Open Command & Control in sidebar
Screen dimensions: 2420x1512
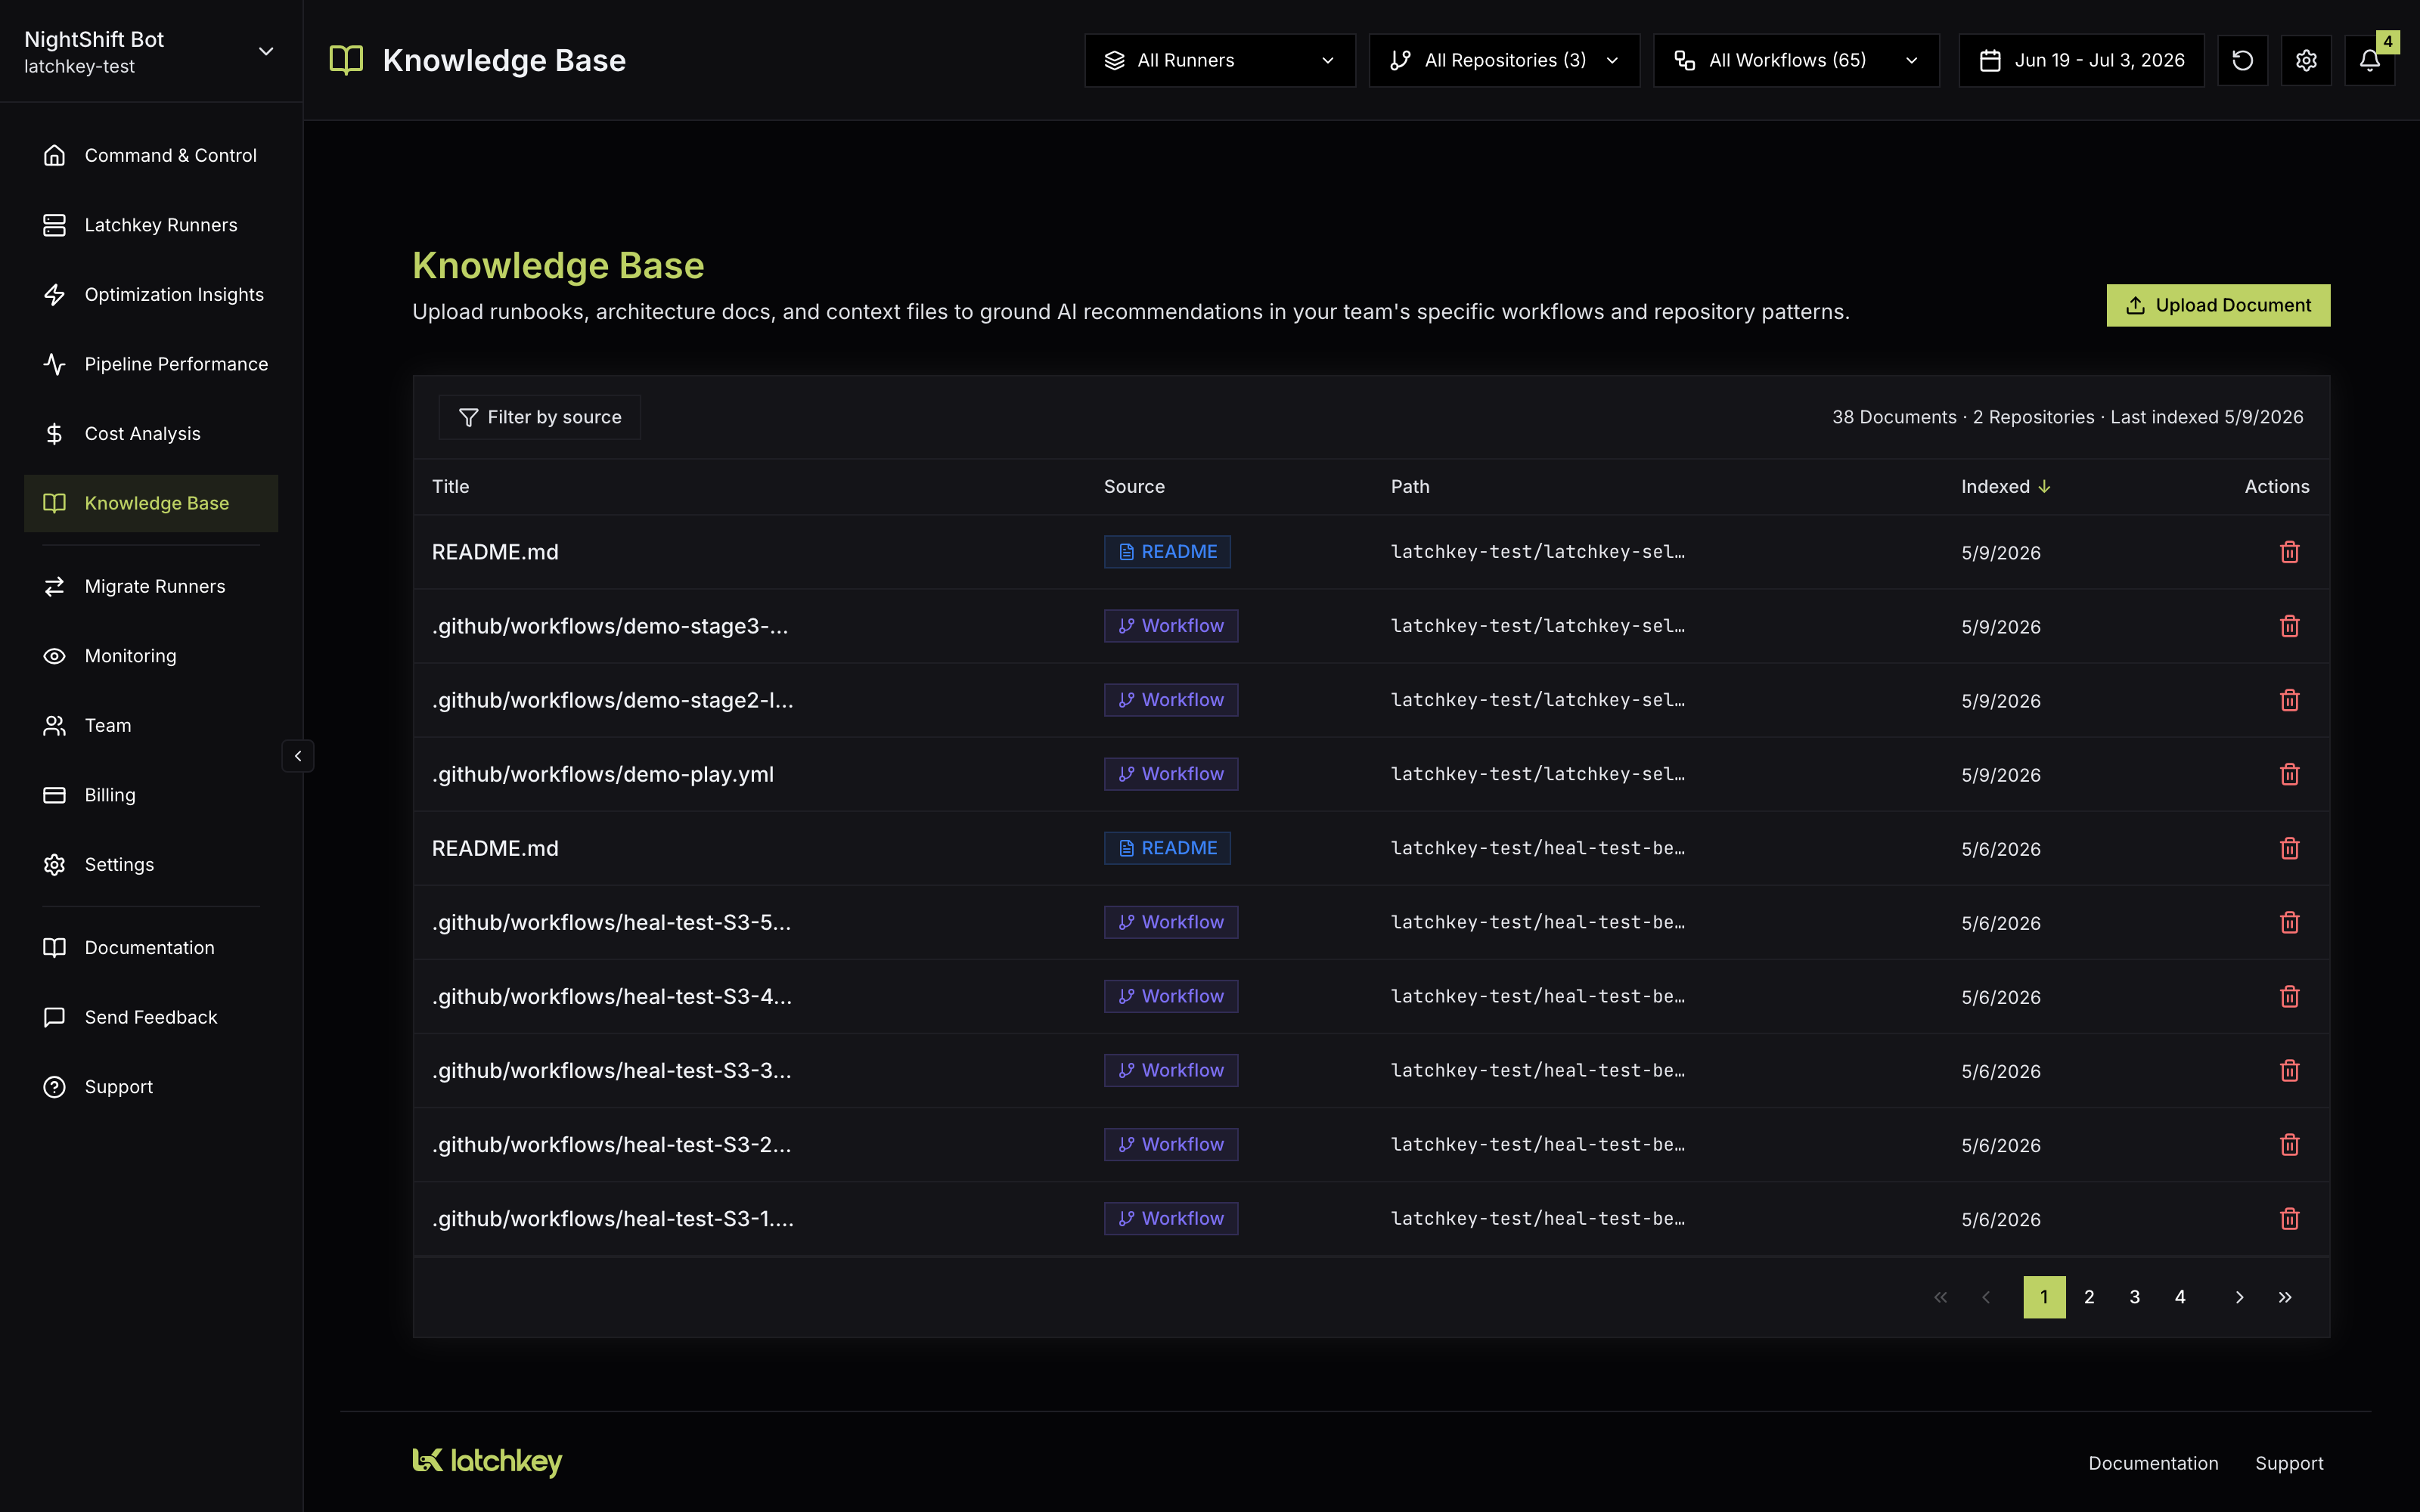tap(151, 155)
